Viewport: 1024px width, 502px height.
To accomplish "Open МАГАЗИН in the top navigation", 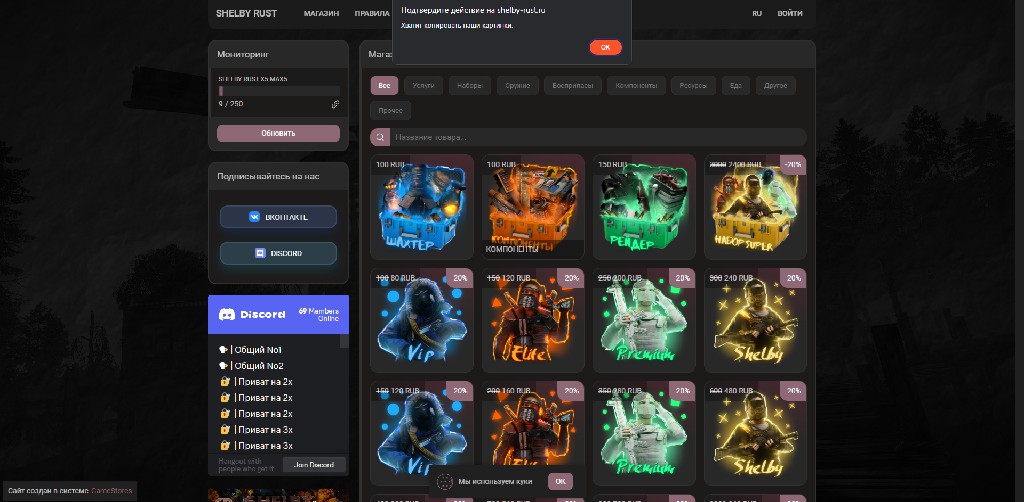I will [321, 14].
